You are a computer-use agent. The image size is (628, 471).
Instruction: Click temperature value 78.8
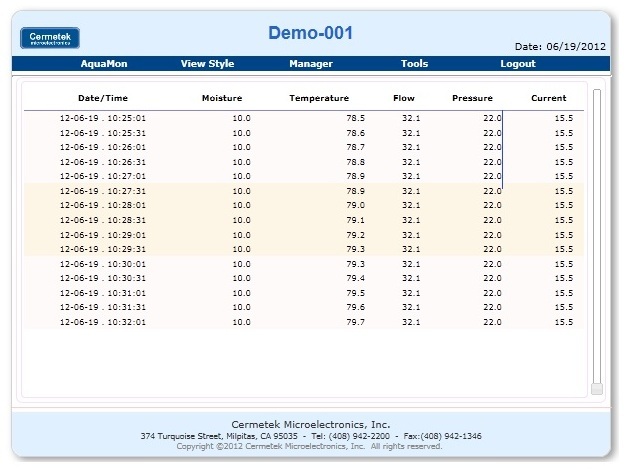click(x=356, y=163)
